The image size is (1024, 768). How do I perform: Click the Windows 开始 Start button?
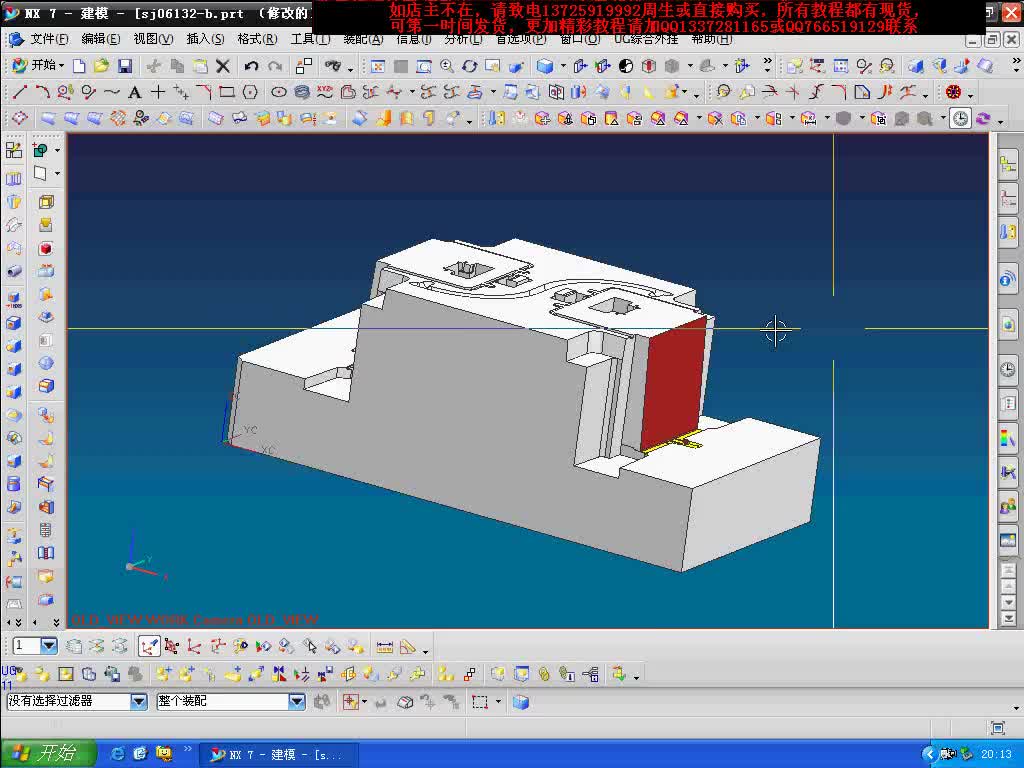coord(48,754)
